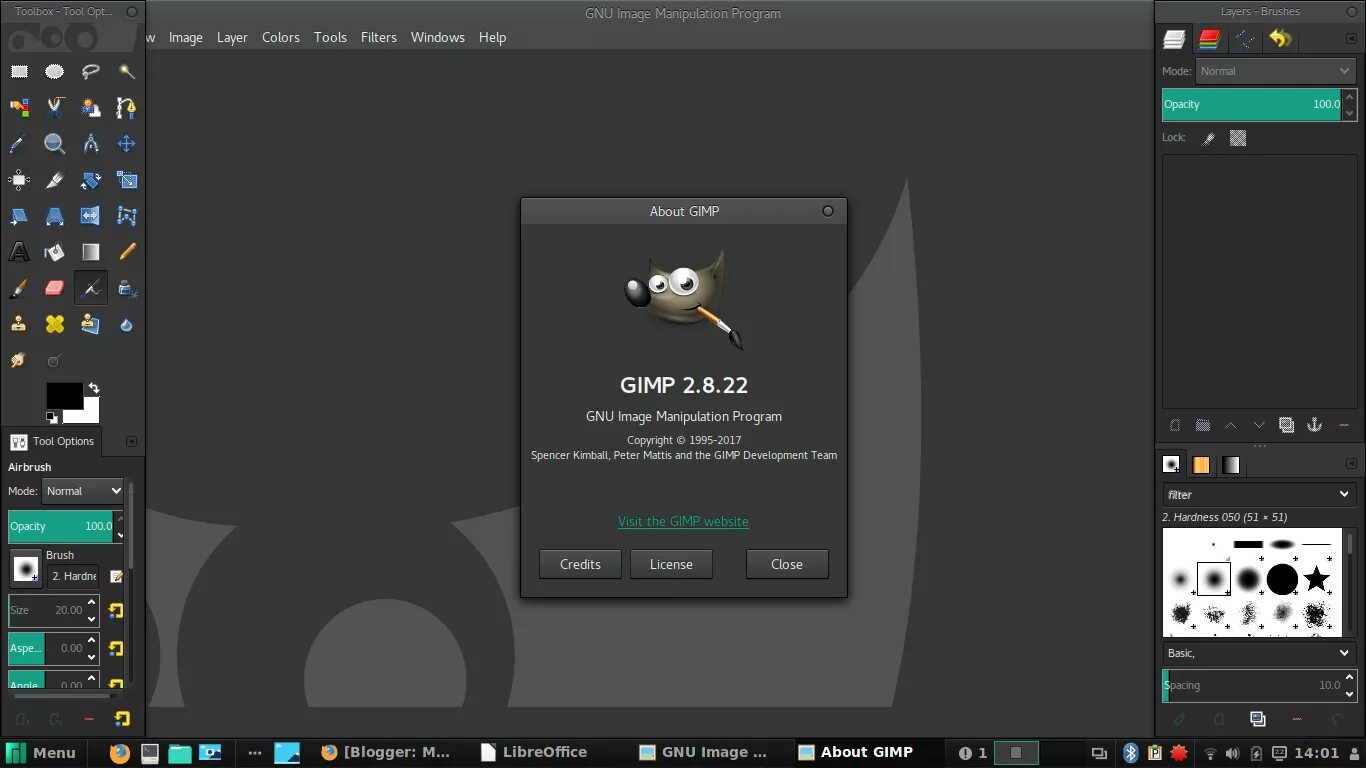Increase Spacing with the up stepper arrow
This screenshot has width=1366, height=768.
(x=1349, y=678)
